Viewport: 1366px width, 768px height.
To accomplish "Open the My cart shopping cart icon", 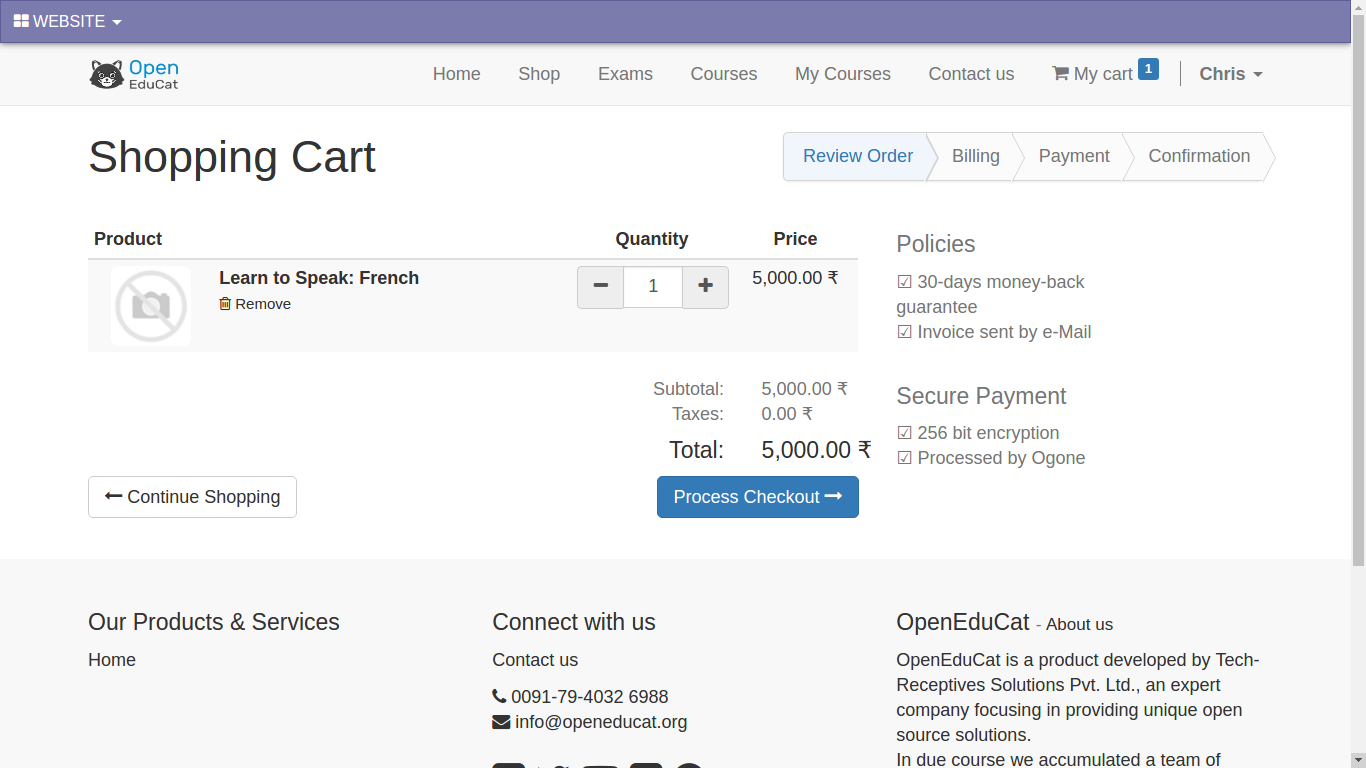I will coord(1060,74).
